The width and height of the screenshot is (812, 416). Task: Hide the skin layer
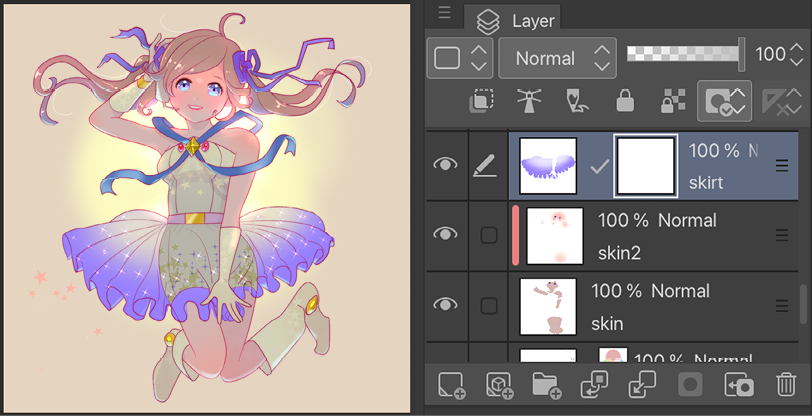click(445, 304)
